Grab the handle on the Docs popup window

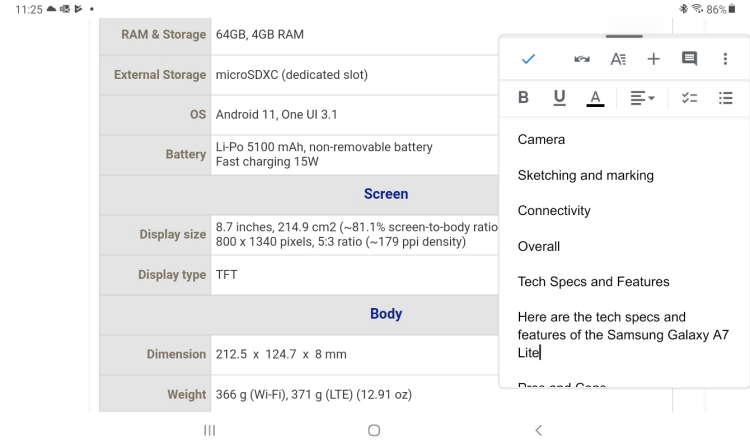[624, 36]
